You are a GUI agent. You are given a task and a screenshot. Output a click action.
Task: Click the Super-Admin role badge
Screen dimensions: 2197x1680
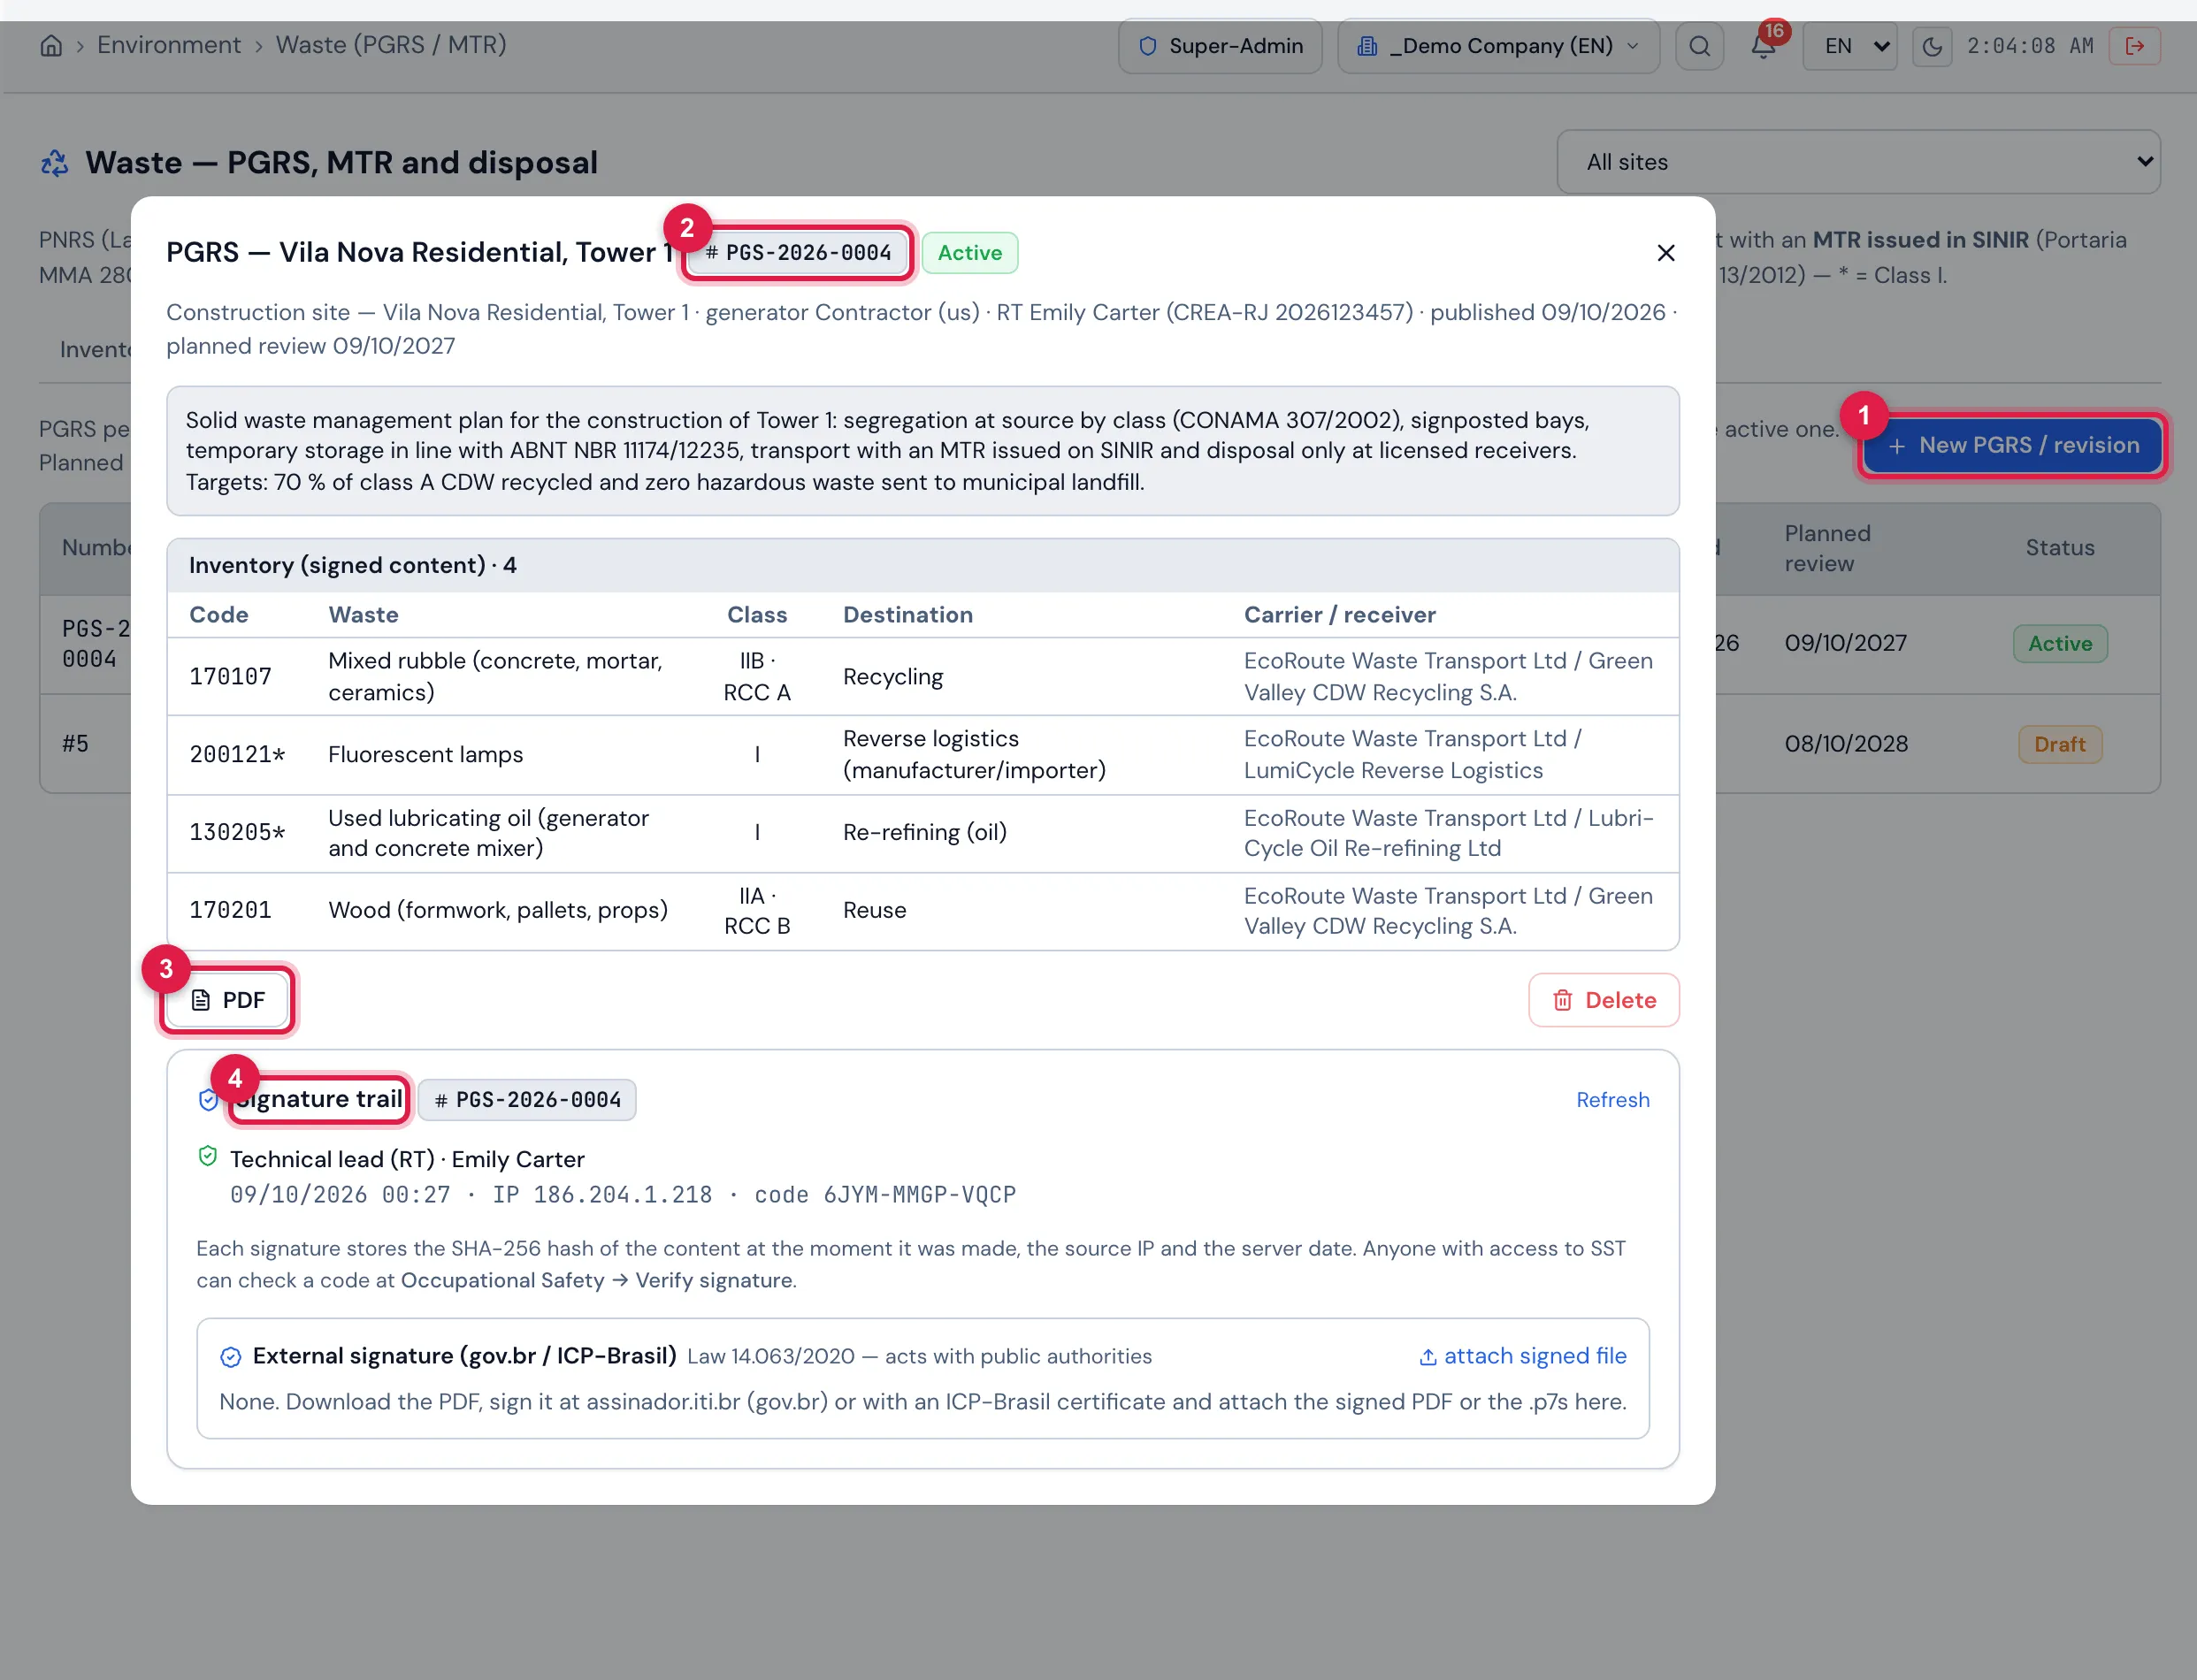click(x=1220, y=46)
